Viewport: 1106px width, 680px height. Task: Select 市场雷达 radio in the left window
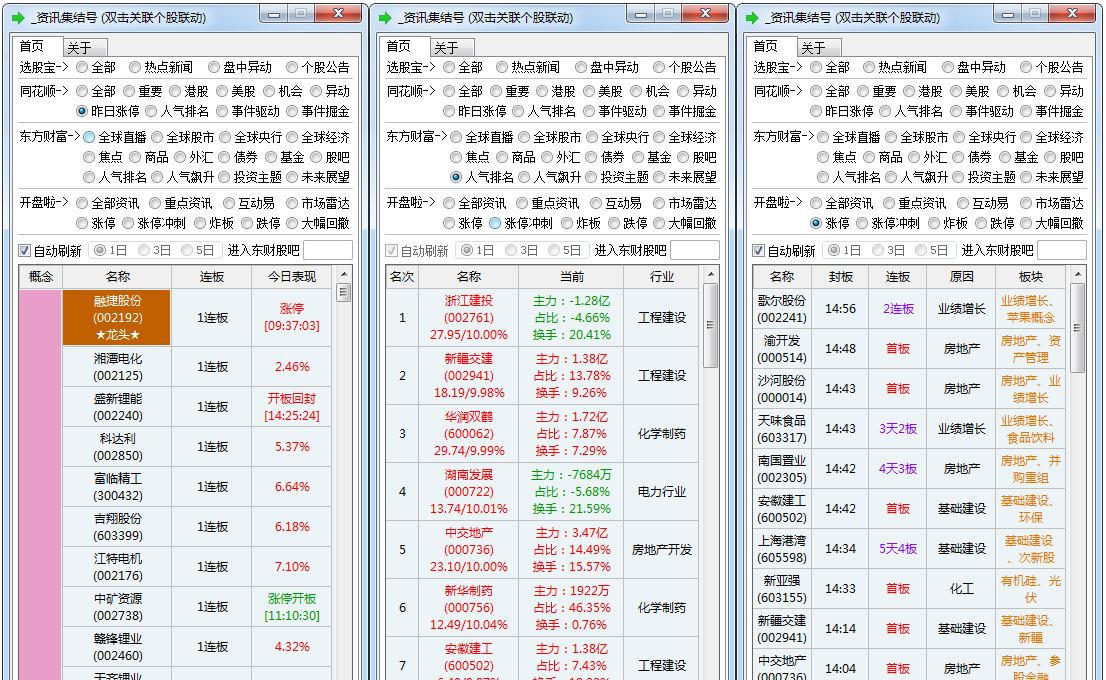point(292,203)
